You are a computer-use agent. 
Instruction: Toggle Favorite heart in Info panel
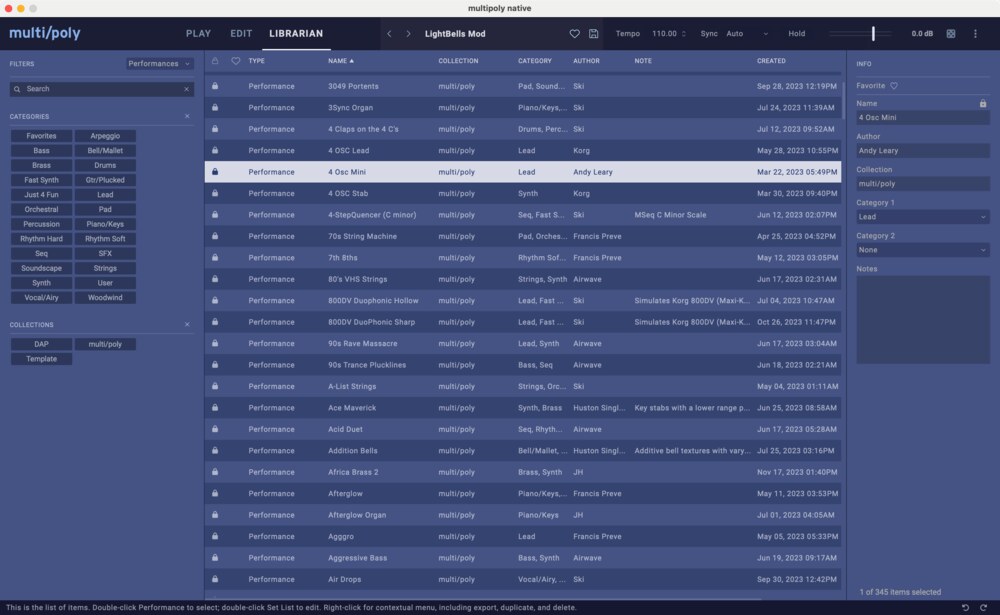pyautogui.click(x=894, y=86)
